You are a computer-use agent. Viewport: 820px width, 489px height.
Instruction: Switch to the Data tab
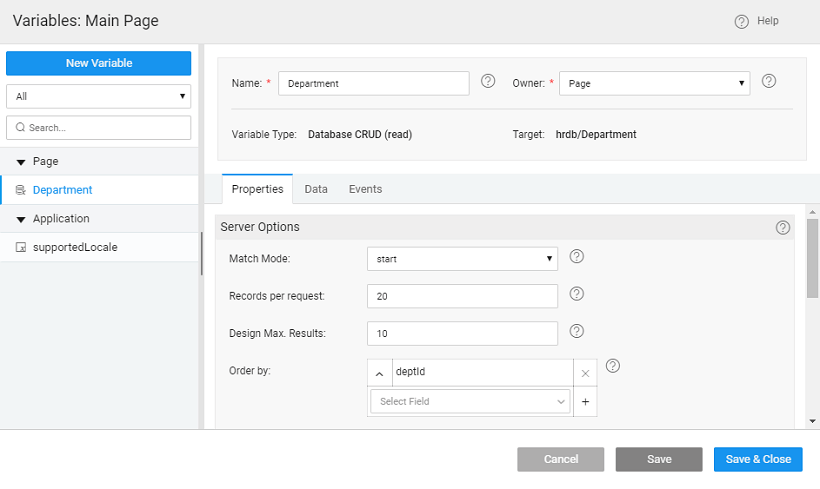coord(316,189)
